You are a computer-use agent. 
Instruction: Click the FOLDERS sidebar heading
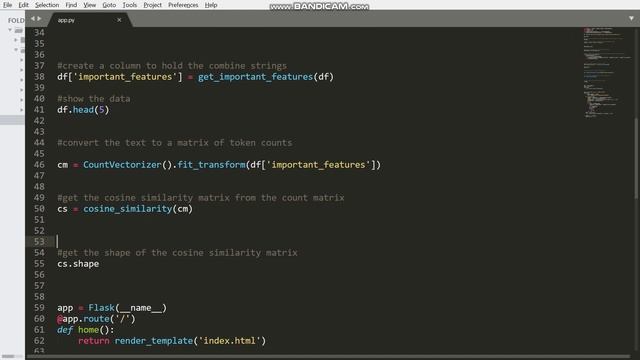point(16,20)
